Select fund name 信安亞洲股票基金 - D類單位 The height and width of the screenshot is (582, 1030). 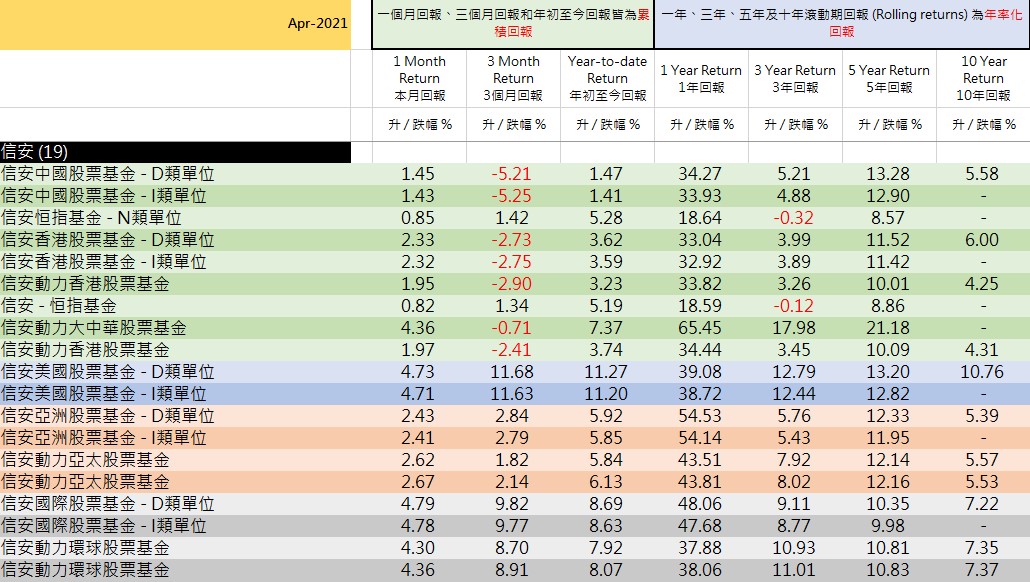[x=108, y=416]
